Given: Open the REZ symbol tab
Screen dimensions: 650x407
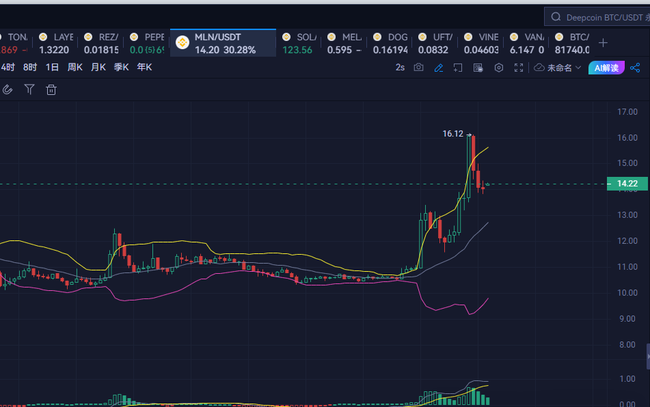Looking at the screenshot, I should [101, 43].
